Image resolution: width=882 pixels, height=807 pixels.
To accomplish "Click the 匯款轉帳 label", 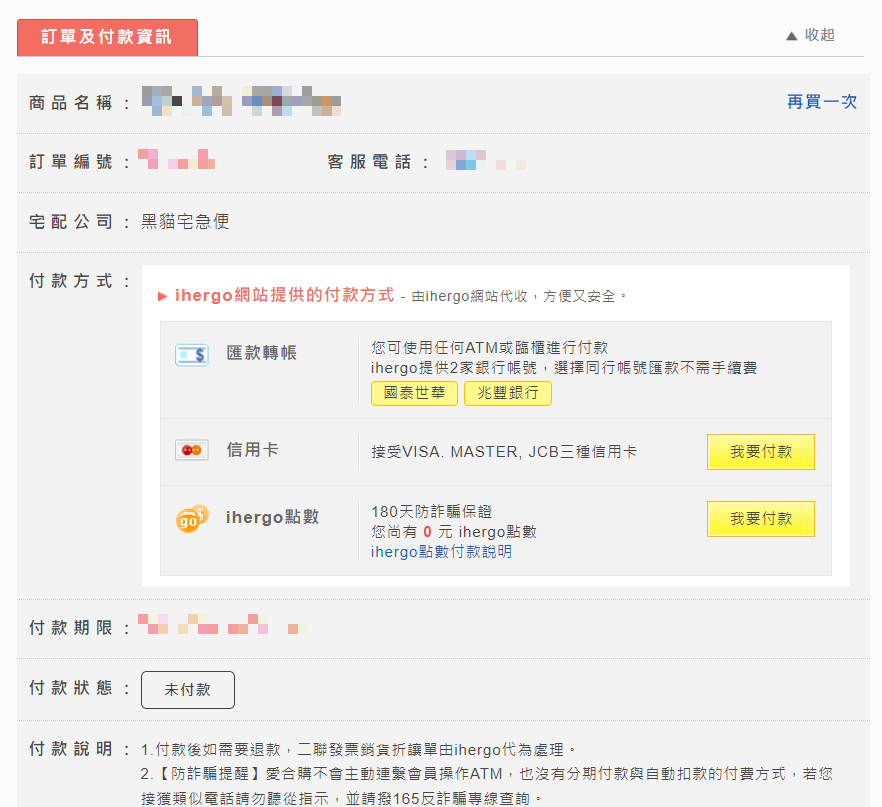I will (x=262, y=353).
